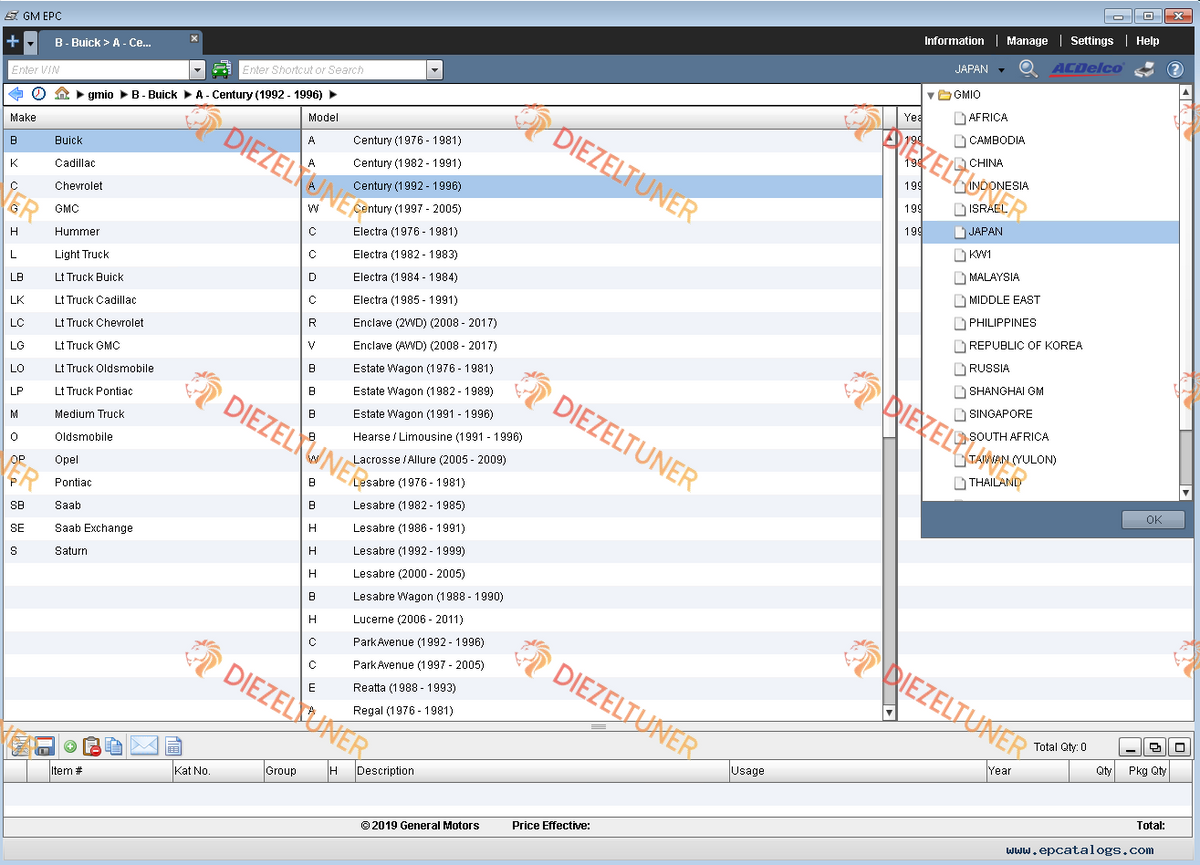Minimize the parts list panel
The height and width of the screenshot is (865, 1200).
point(1129,747)
